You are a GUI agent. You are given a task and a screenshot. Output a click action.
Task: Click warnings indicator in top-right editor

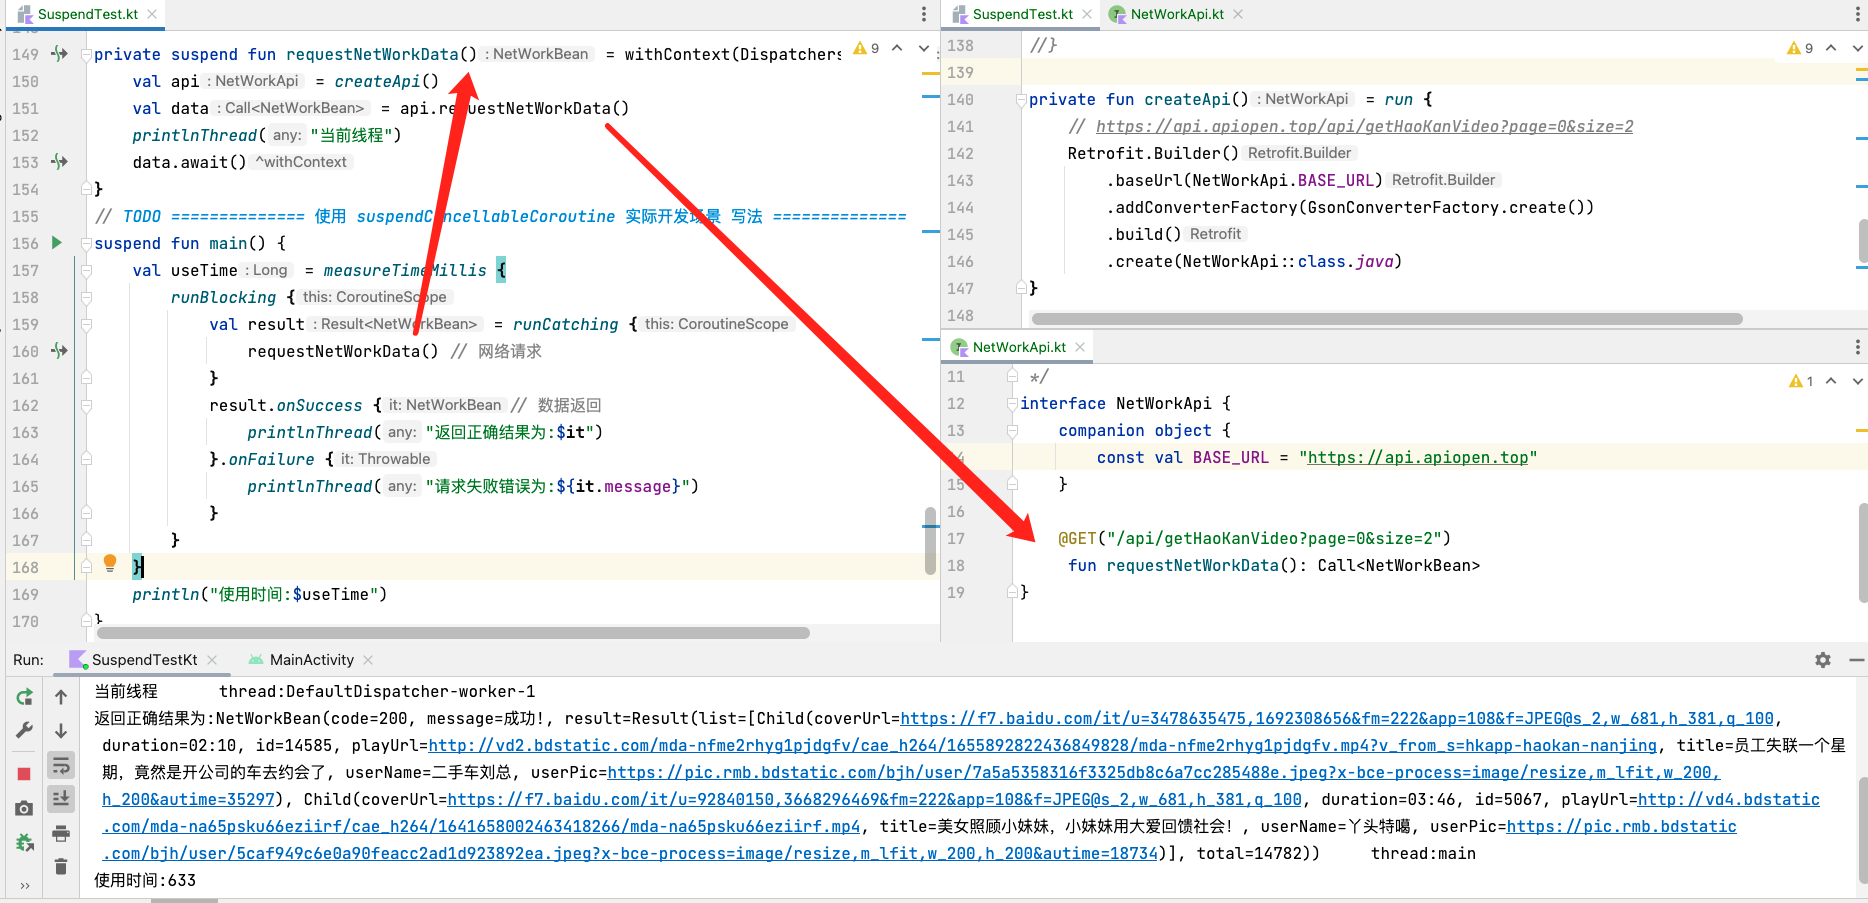[x=1800, y=48]
